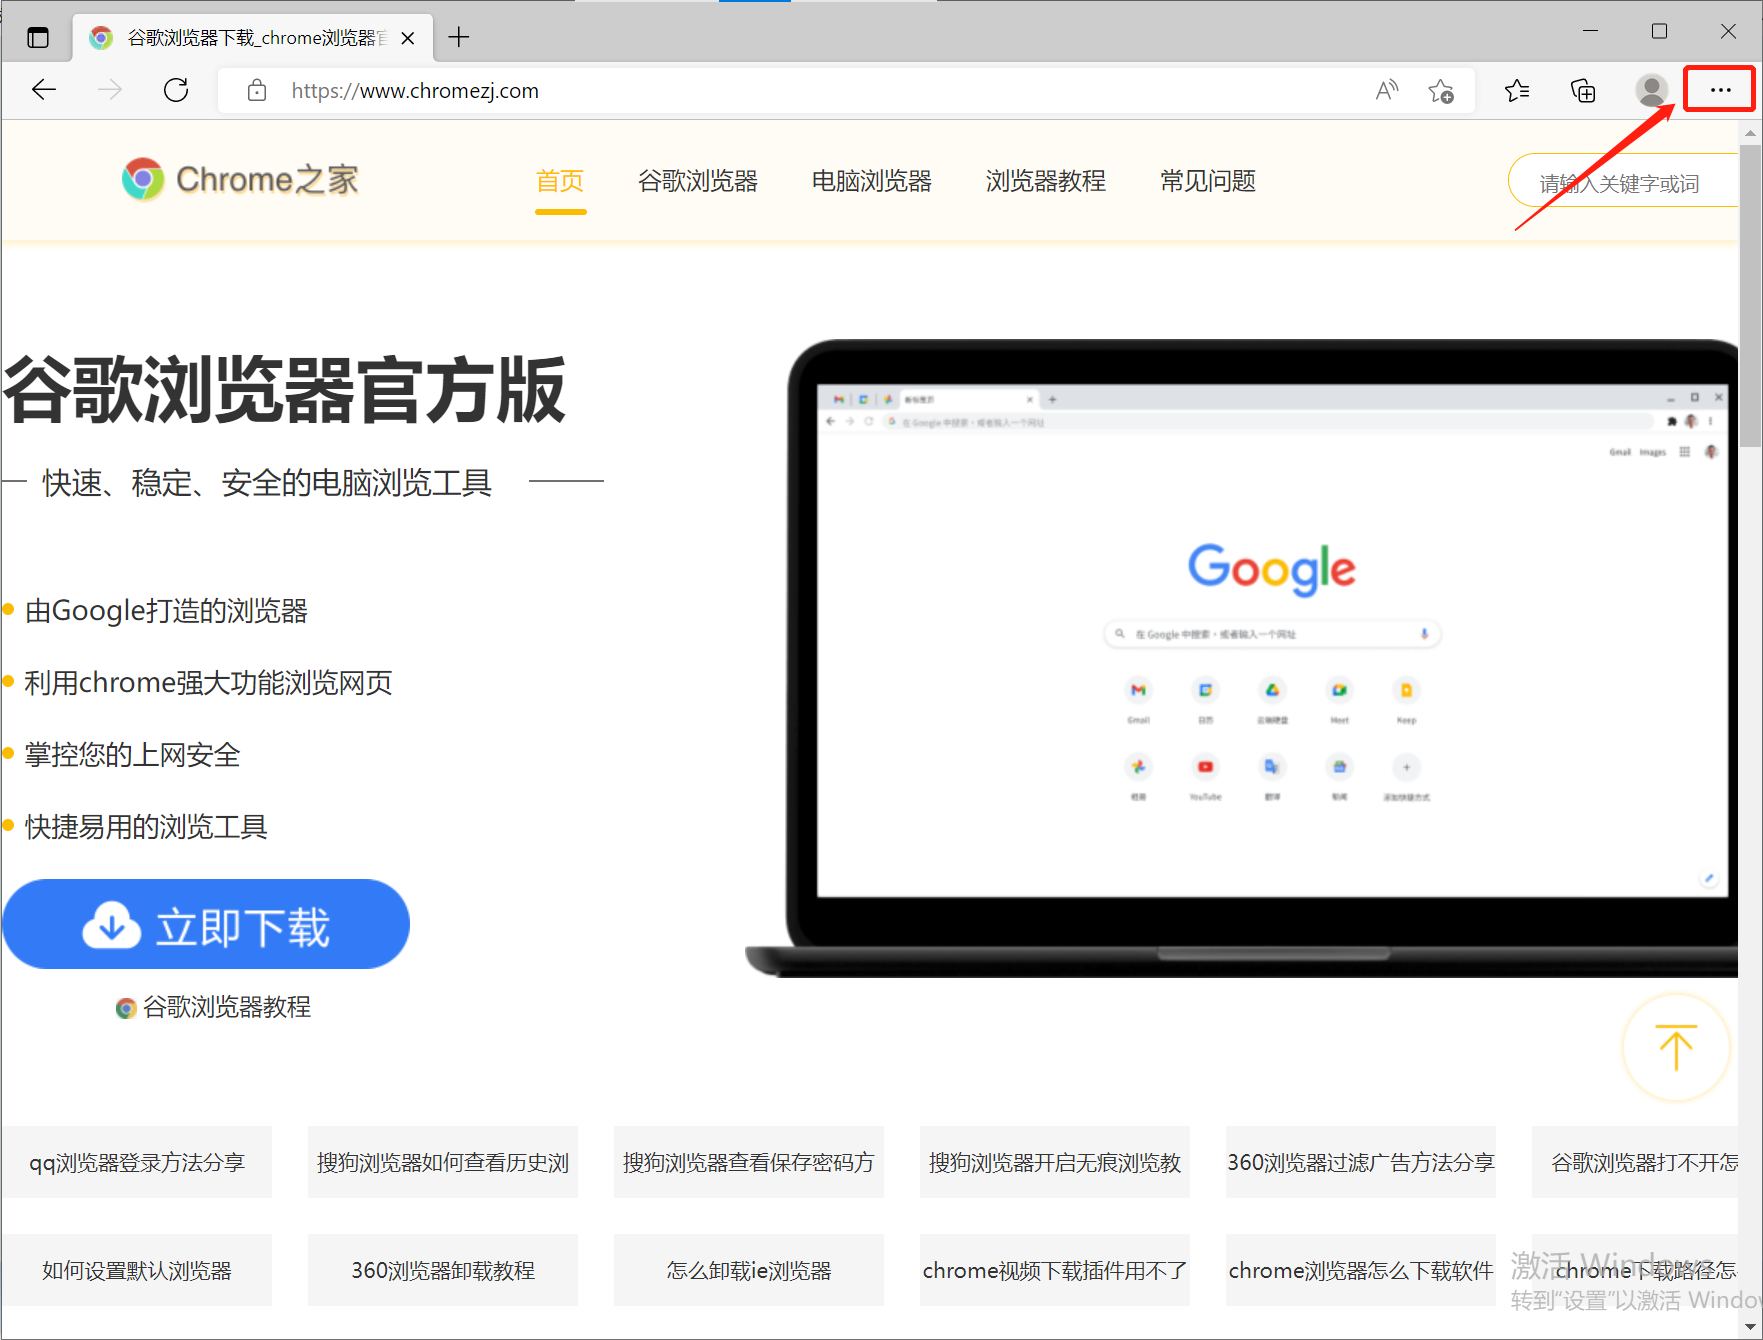1763x1340 pixels.
Task: Open the 电脑浏览器 nav item
Action: 872,181
